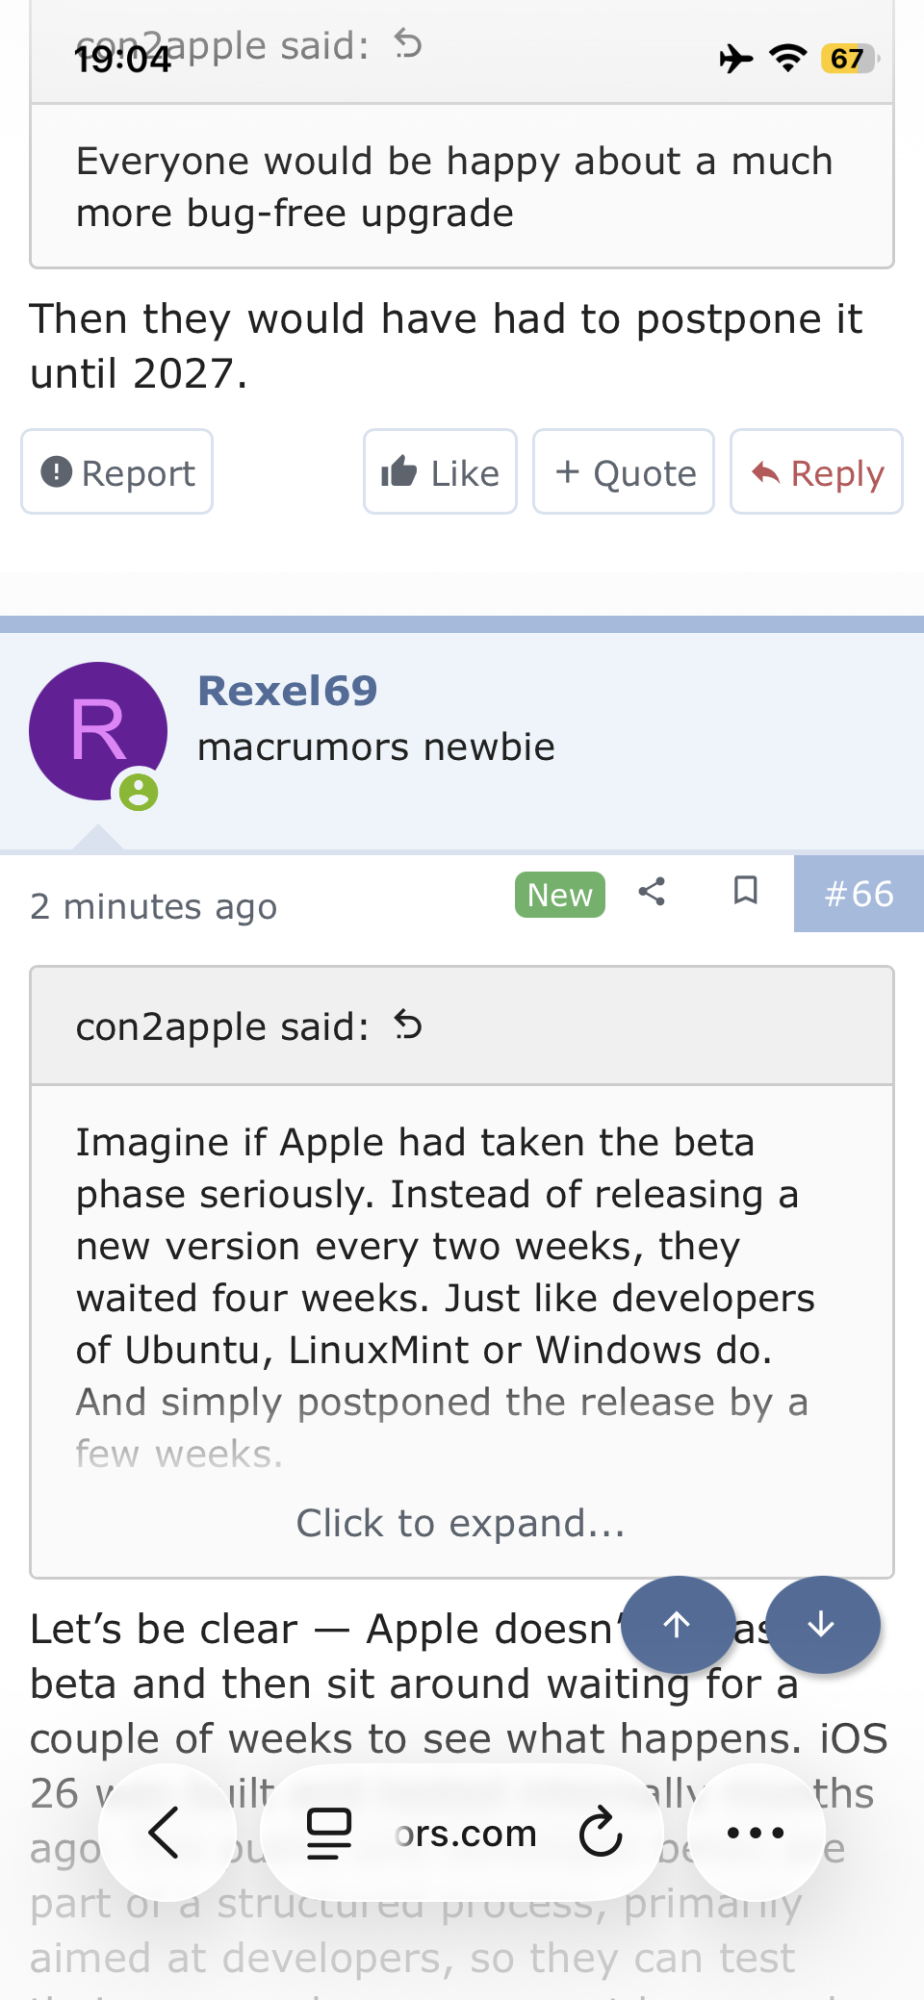The height and width of the screenshot is (2000, 924).
Task: Open the reader/tabs icon in address bar
Action: (x=329, y=1833)
